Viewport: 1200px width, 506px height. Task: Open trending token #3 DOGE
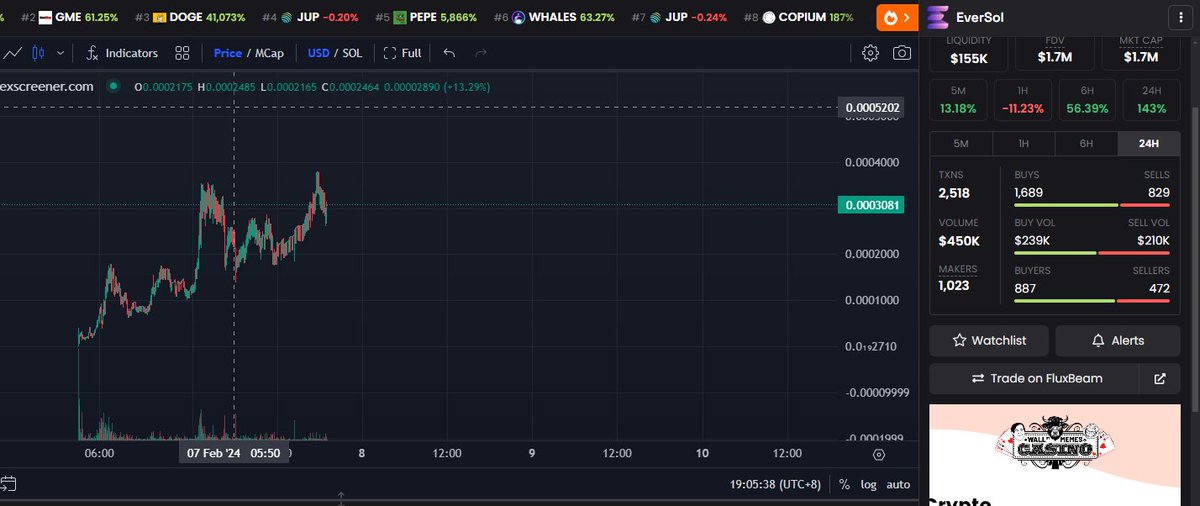(x=190, y=18)
